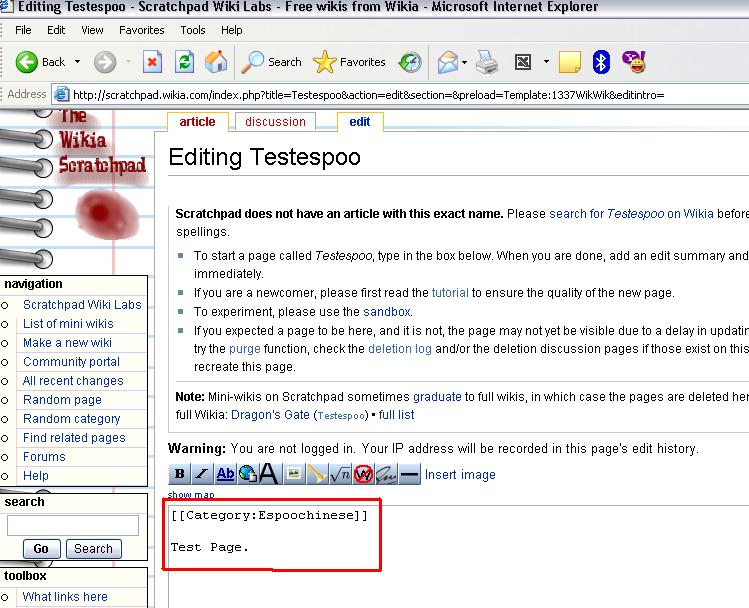
Task: Launch Yahoo Messenger icon
Action: 634,62
